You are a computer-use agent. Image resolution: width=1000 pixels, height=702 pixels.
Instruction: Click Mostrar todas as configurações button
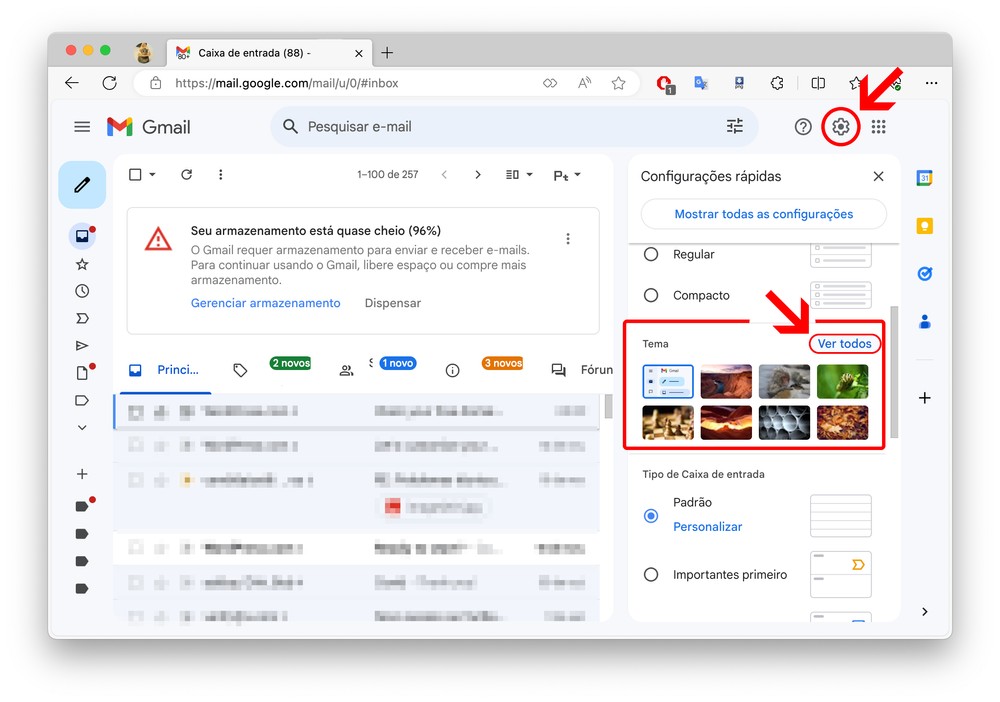click(763, 214)
